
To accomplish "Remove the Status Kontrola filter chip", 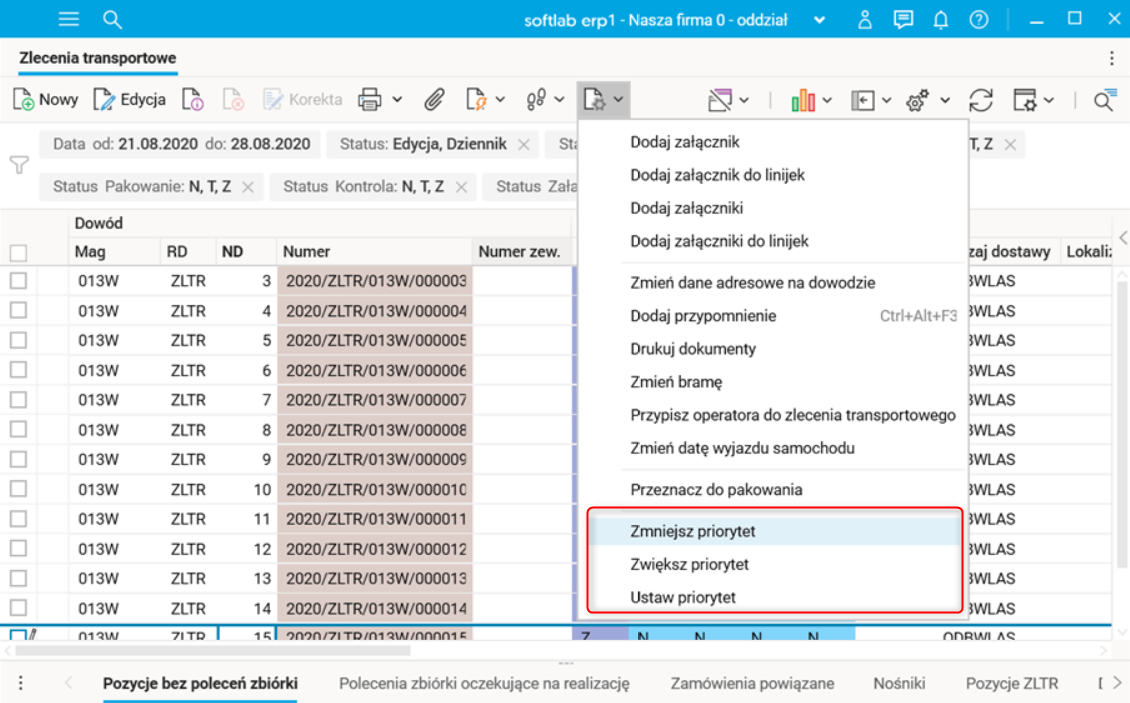I will click(x=462, y=187).
